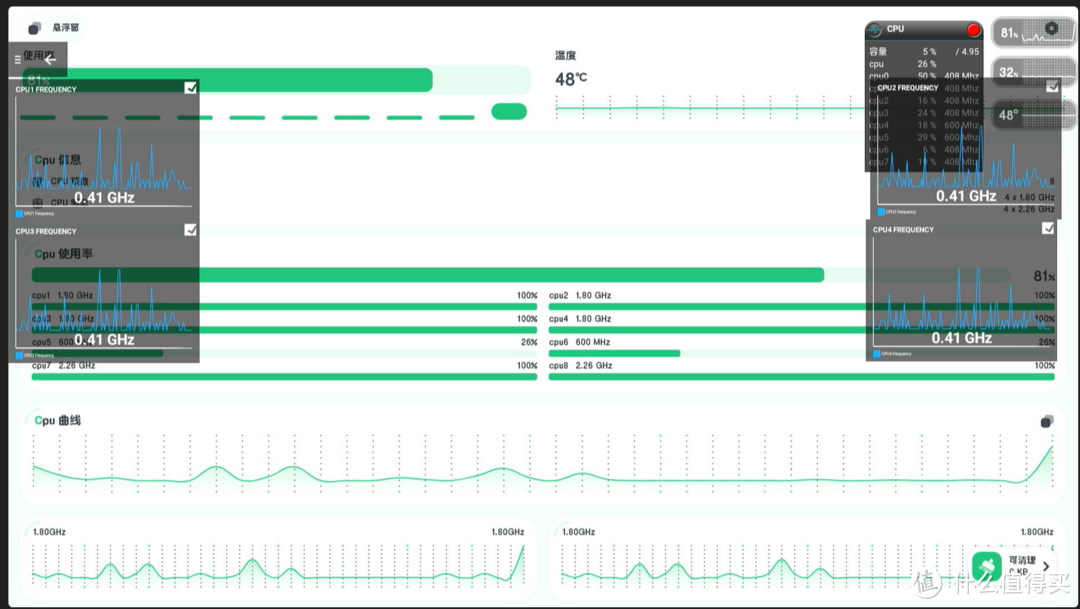Image resolution: width=1080 pixels, height=609 pixels.
Task: Tap the 悬浮窗 overlapping-squares icon
Action: coord(34,28)
